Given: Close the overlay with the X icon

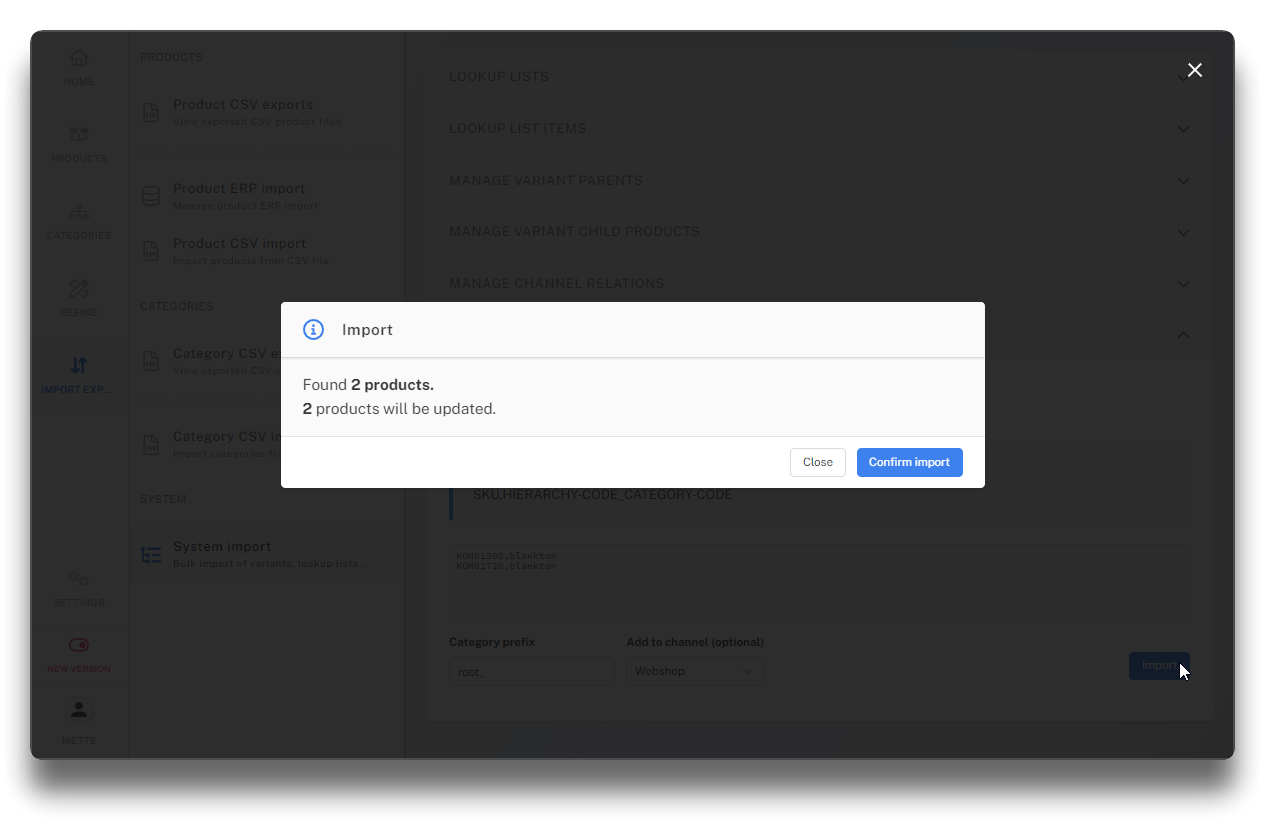Looking at the screenshot, I should tap(1194, 70).
